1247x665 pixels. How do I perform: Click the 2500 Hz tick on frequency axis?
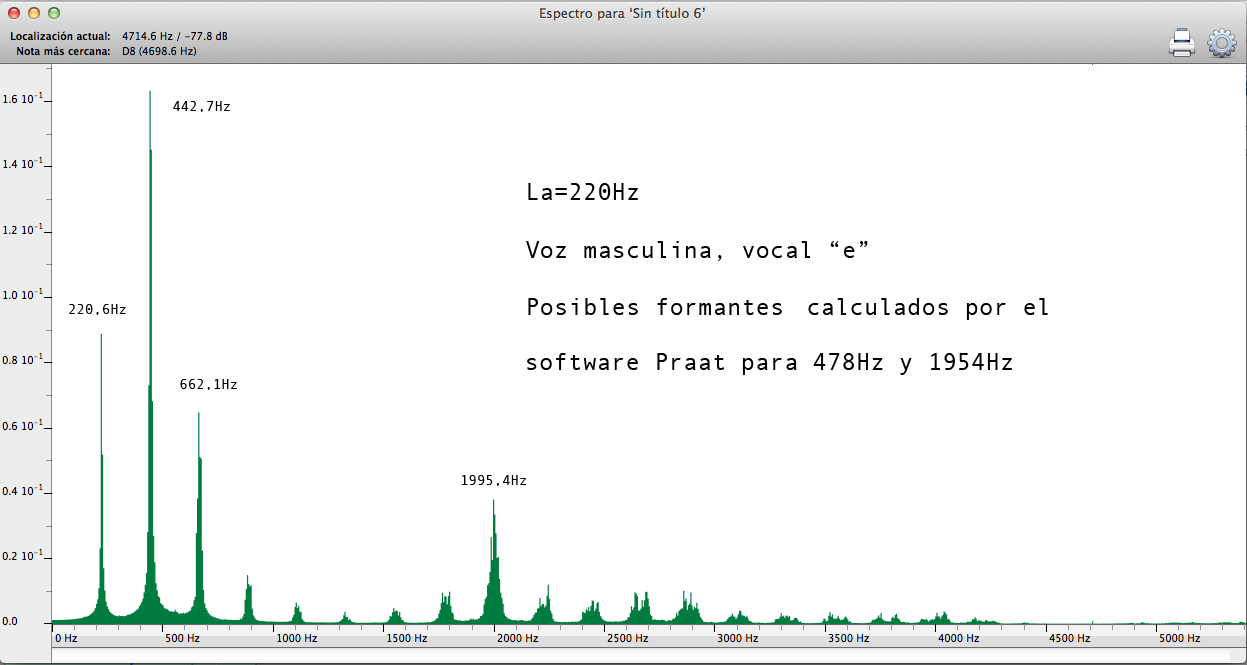pos(628,638)
